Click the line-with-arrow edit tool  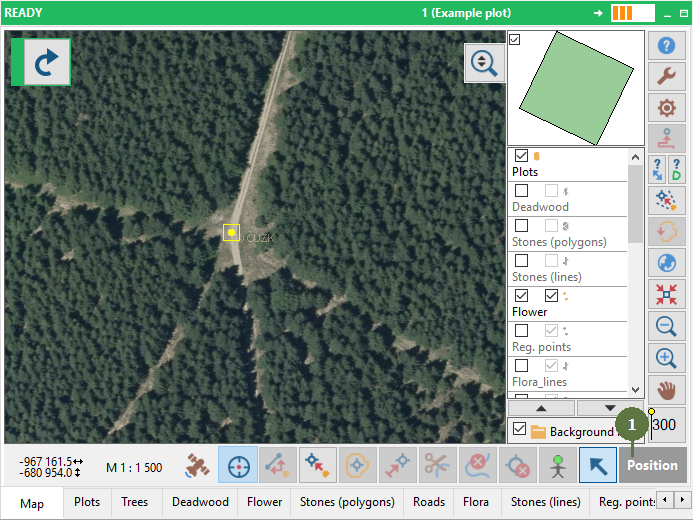click(278, 465)
